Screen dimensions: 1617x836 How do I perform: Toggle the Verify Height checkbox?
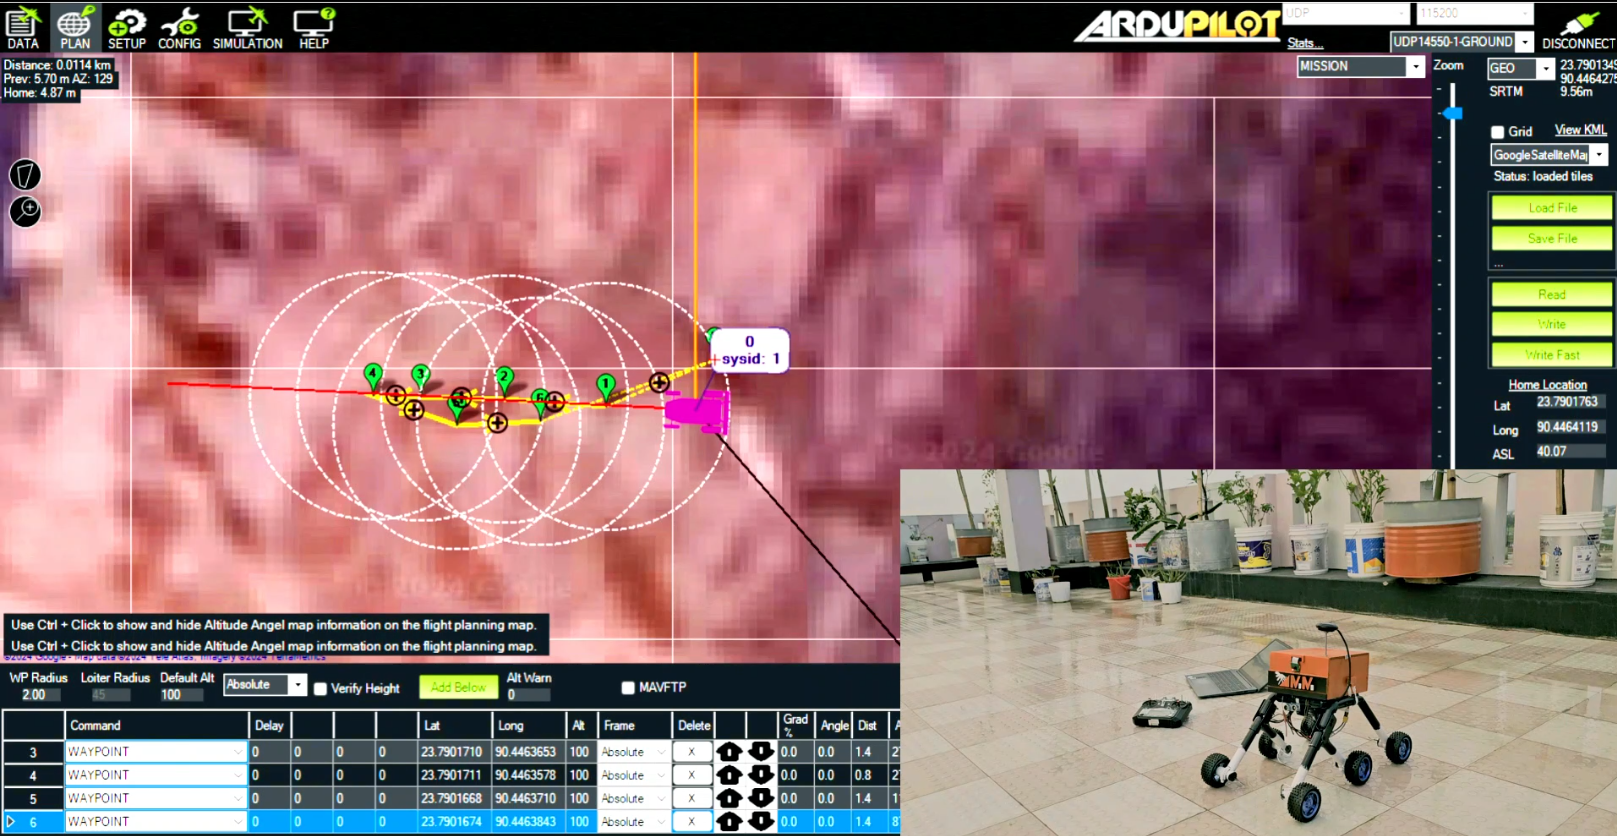point(320,689)
